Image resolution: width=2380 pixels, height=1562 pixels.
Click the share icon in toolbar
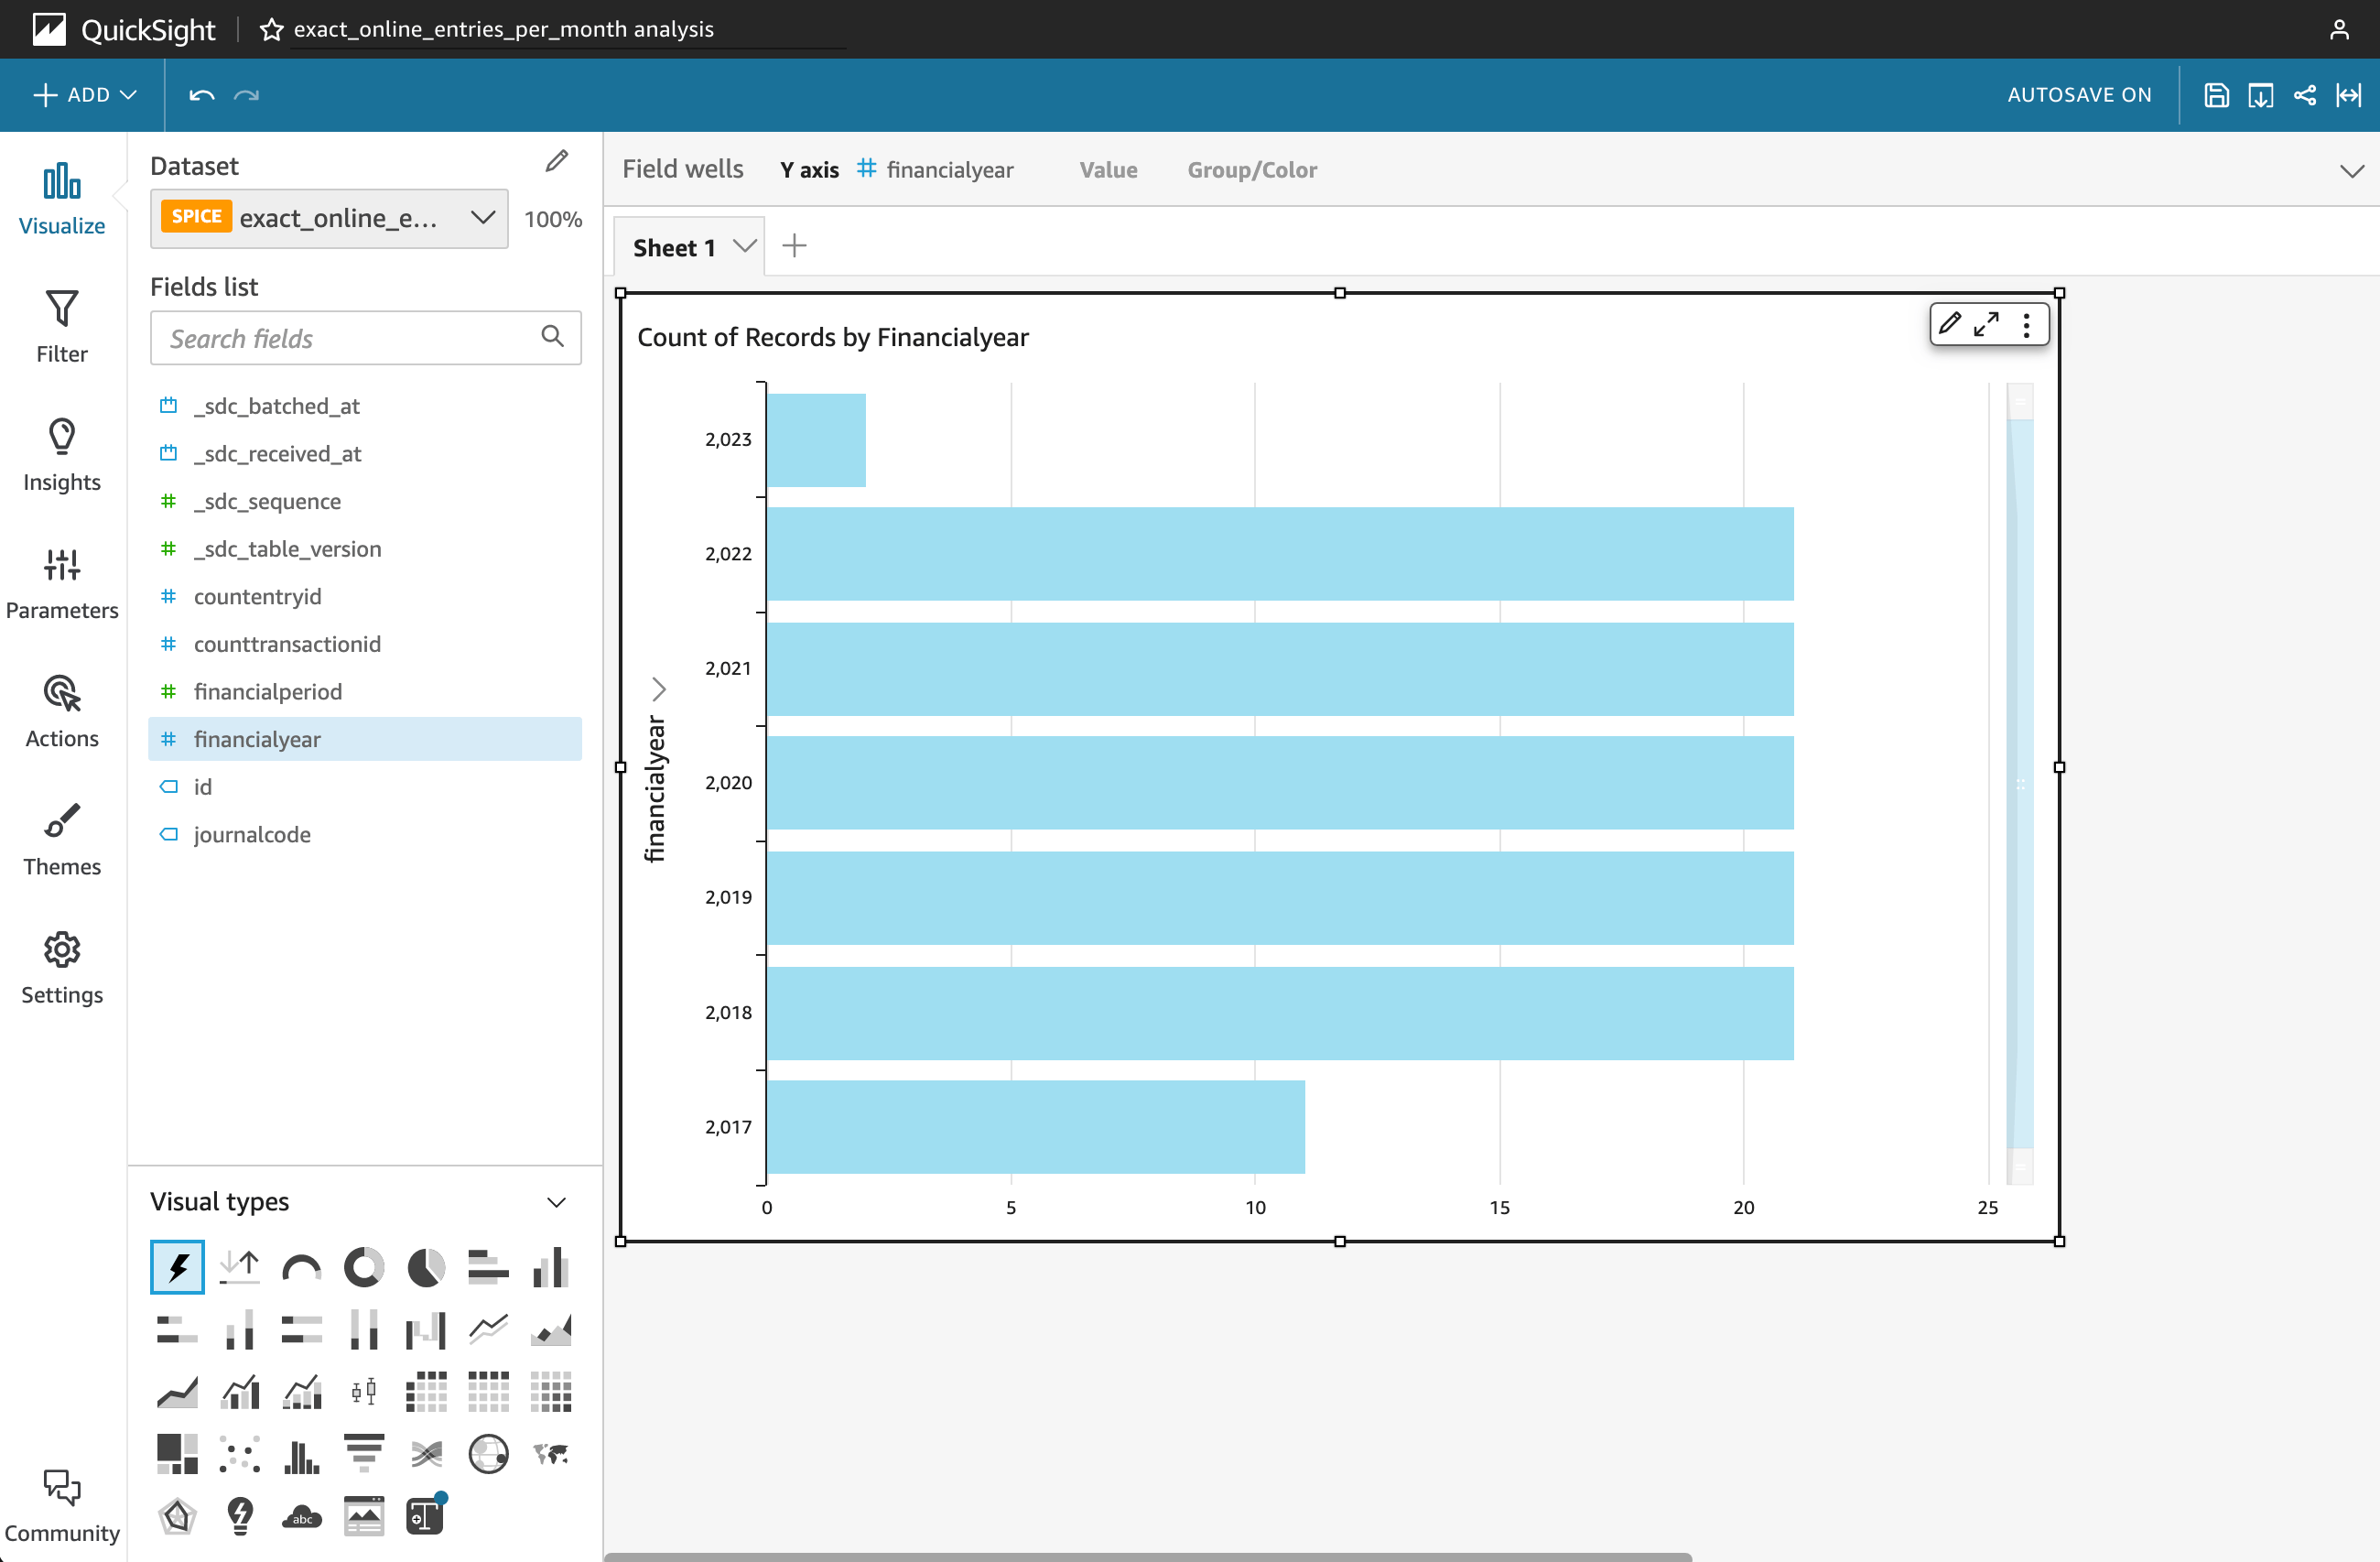[2304, 95]
